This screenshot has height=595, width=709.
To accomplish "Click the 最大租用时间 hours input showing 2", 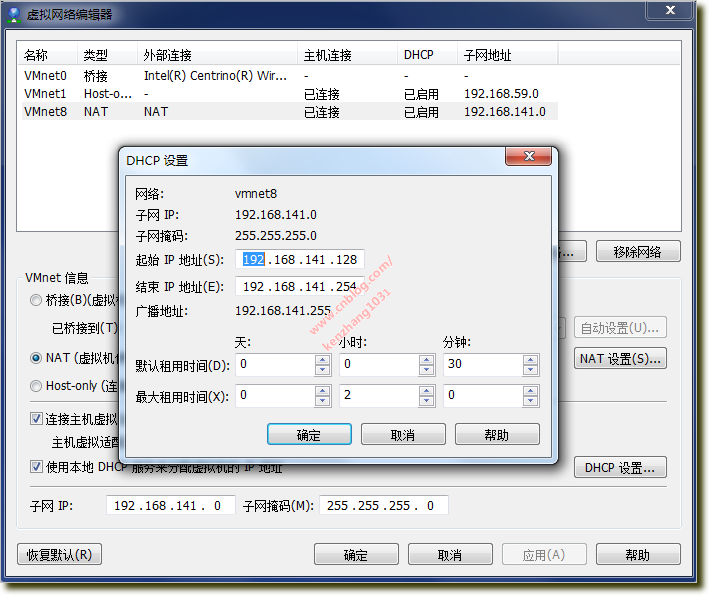I will [379, 396].
